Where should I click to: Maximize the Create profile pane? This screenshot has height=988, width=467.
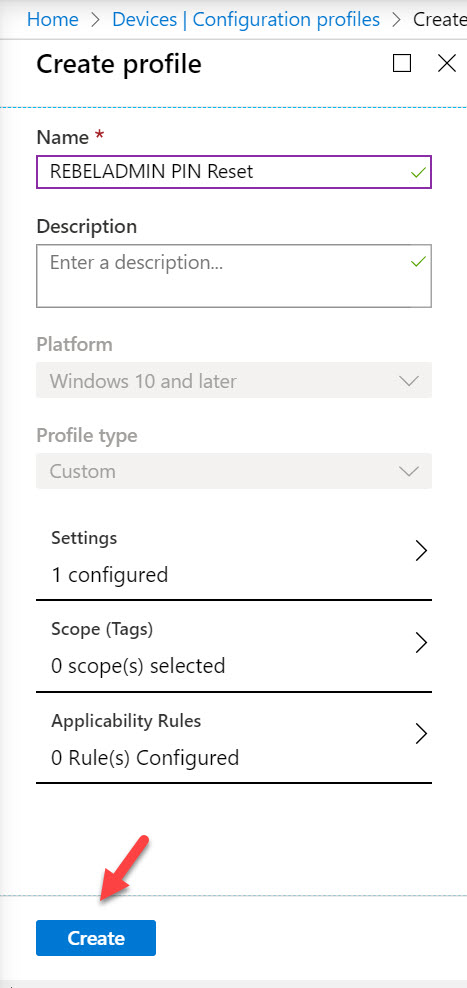click(x=401, y=63)
